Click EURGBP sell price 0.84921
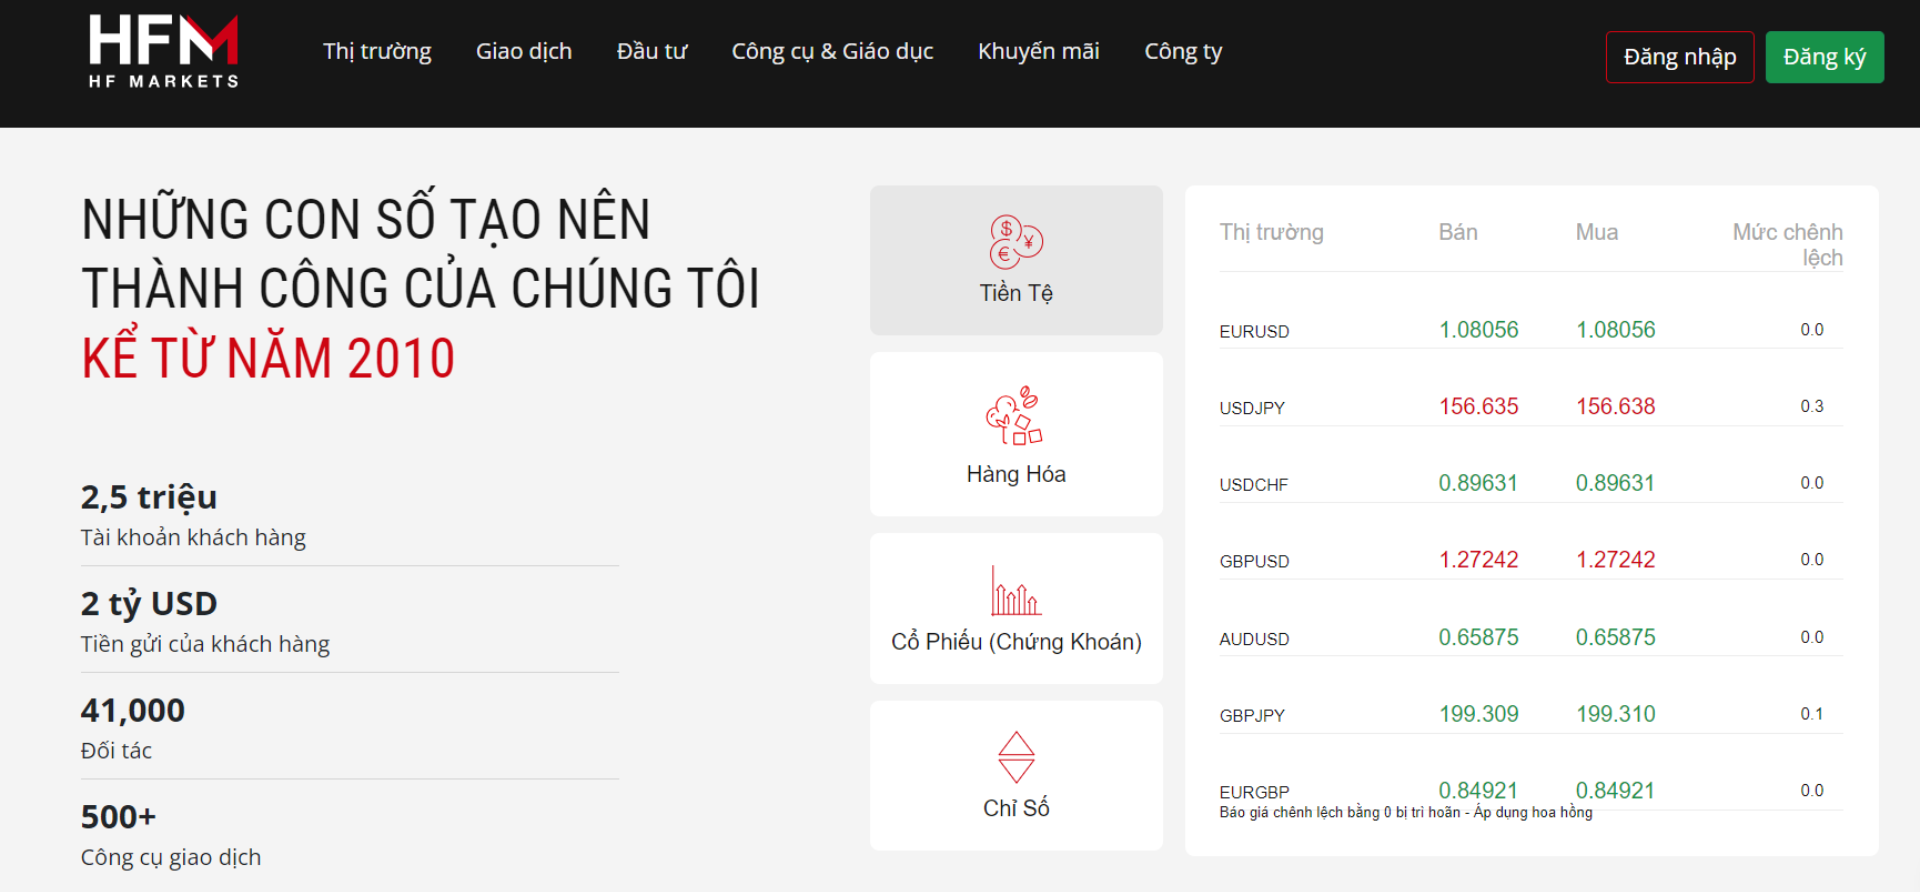 click(x=1478, y=791)
